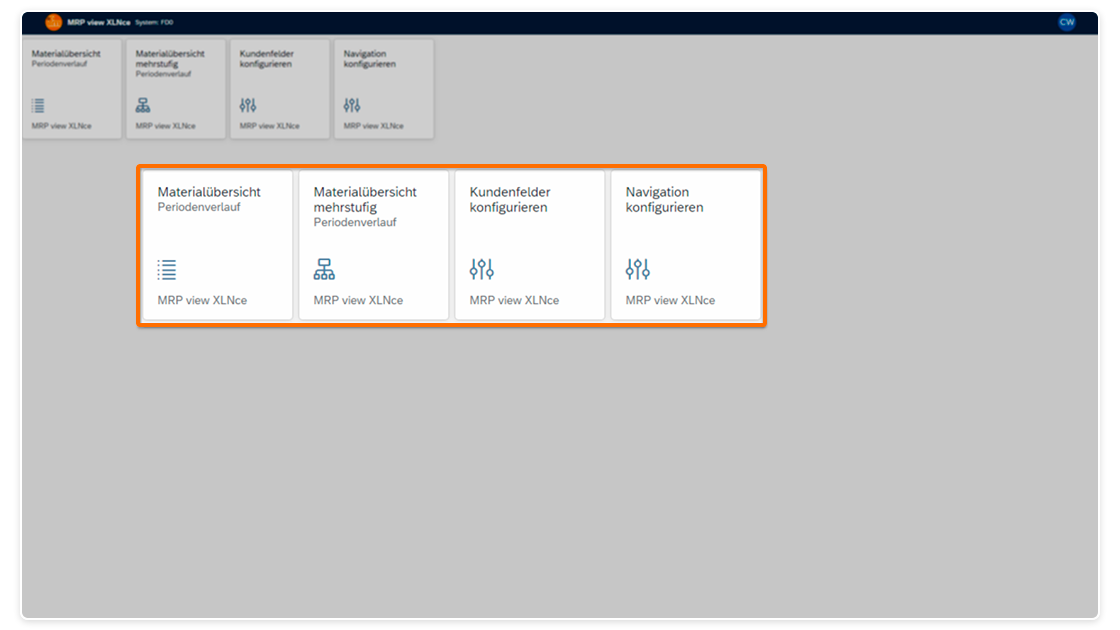Click the list icon in the small Materialübersicht tile
The width and height of the screenshot is (1120, 630).
37,103
